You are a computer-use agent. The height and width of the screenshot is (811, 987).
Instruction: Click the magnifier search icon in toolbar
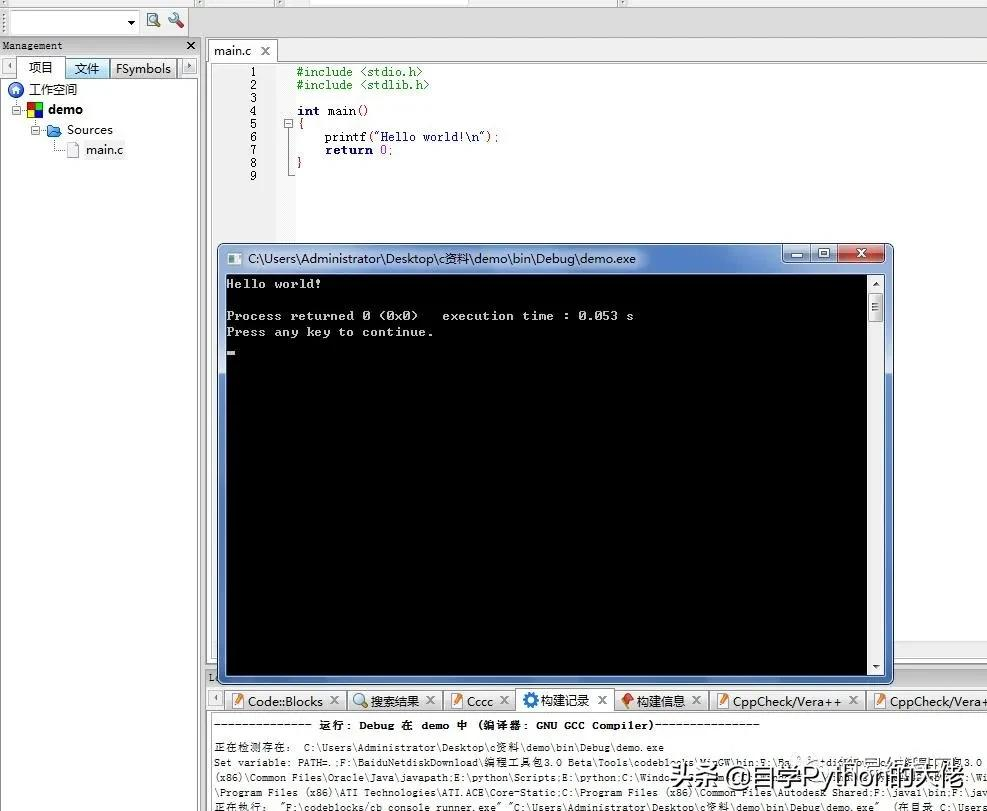pyautogui.click(x=153, y=20)
